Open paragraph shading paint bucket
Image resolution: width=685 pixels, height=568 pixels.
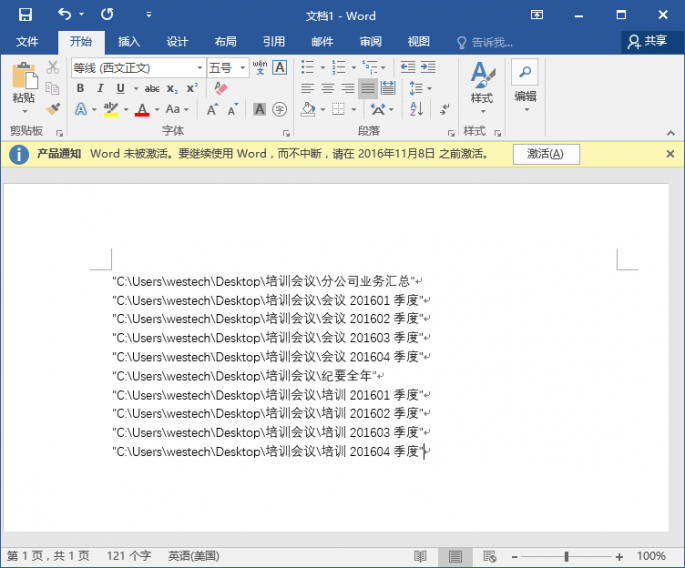pos(308,109)
